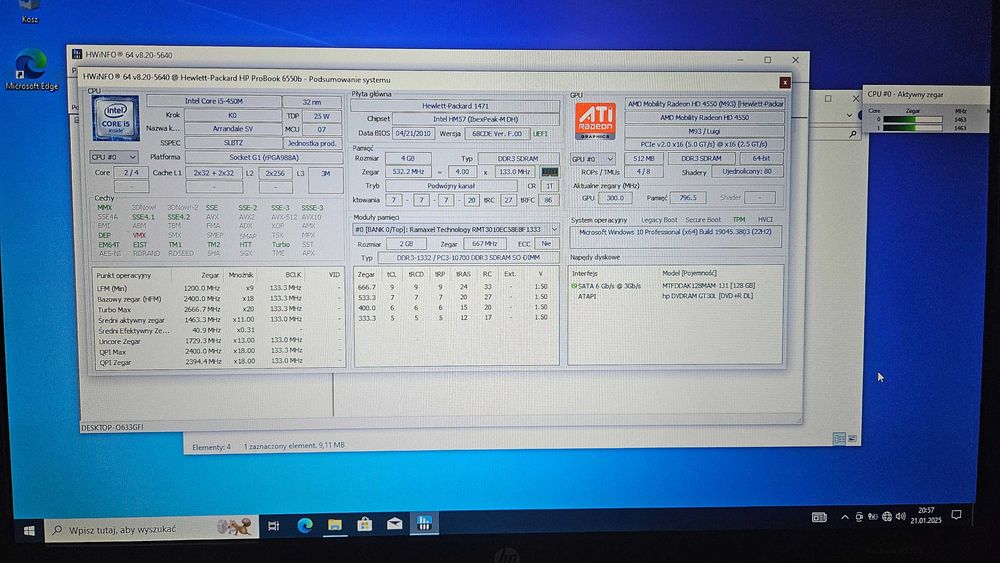Switch to HWiNFO taskbar button
Viewport: 1000px width, 563px height.
pos(424,523)
